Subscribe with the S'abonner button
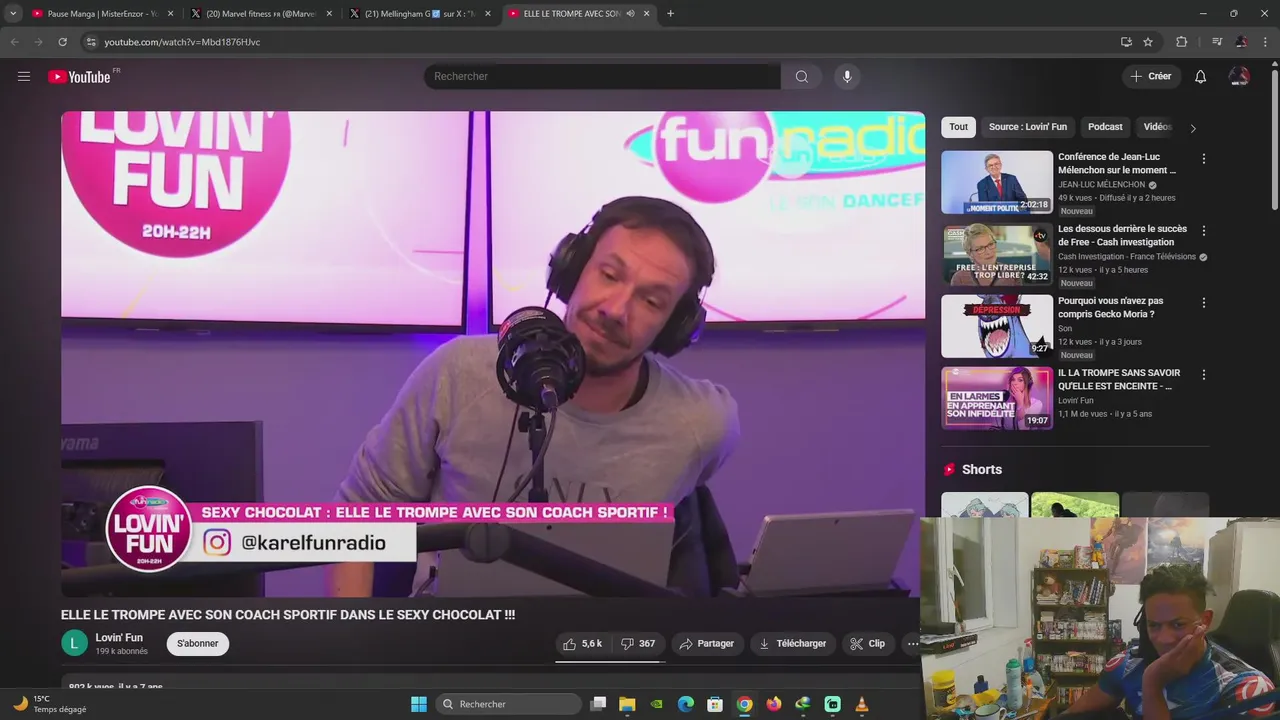Image resolution: width=1280 pixels, height=720 pixels. pyautogui.click(x=198, y=644)
